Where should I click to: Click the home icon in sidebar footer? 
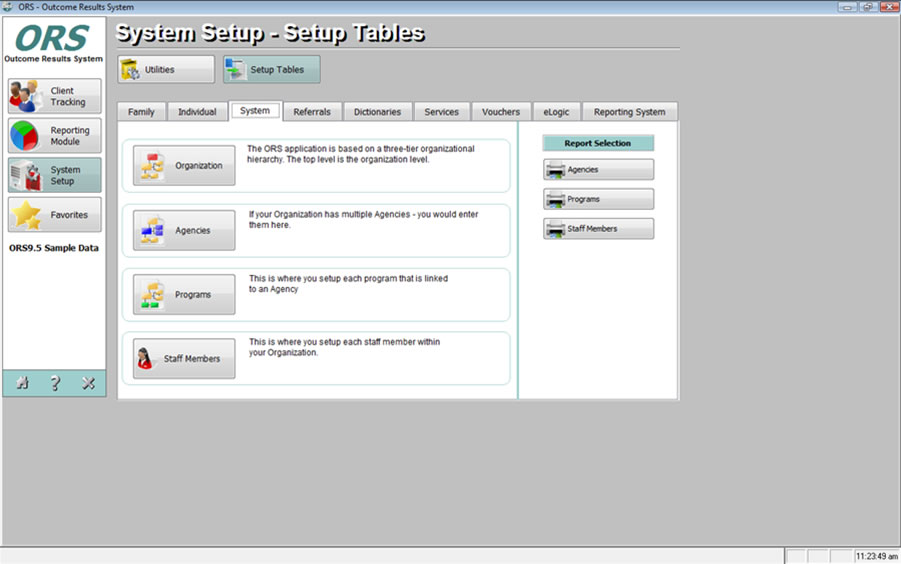(x=22, y=383)
